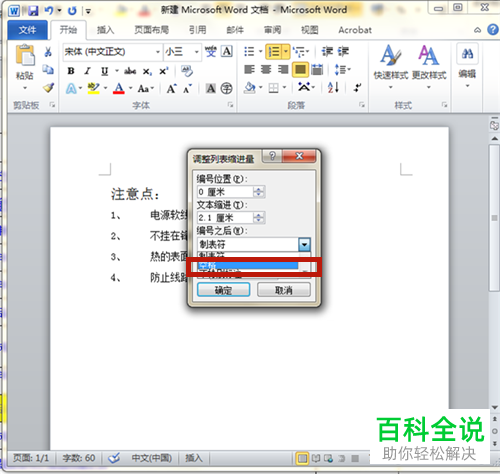
Task: Click Cancel in the indent dialog
Action: click(x=284, y=290)
